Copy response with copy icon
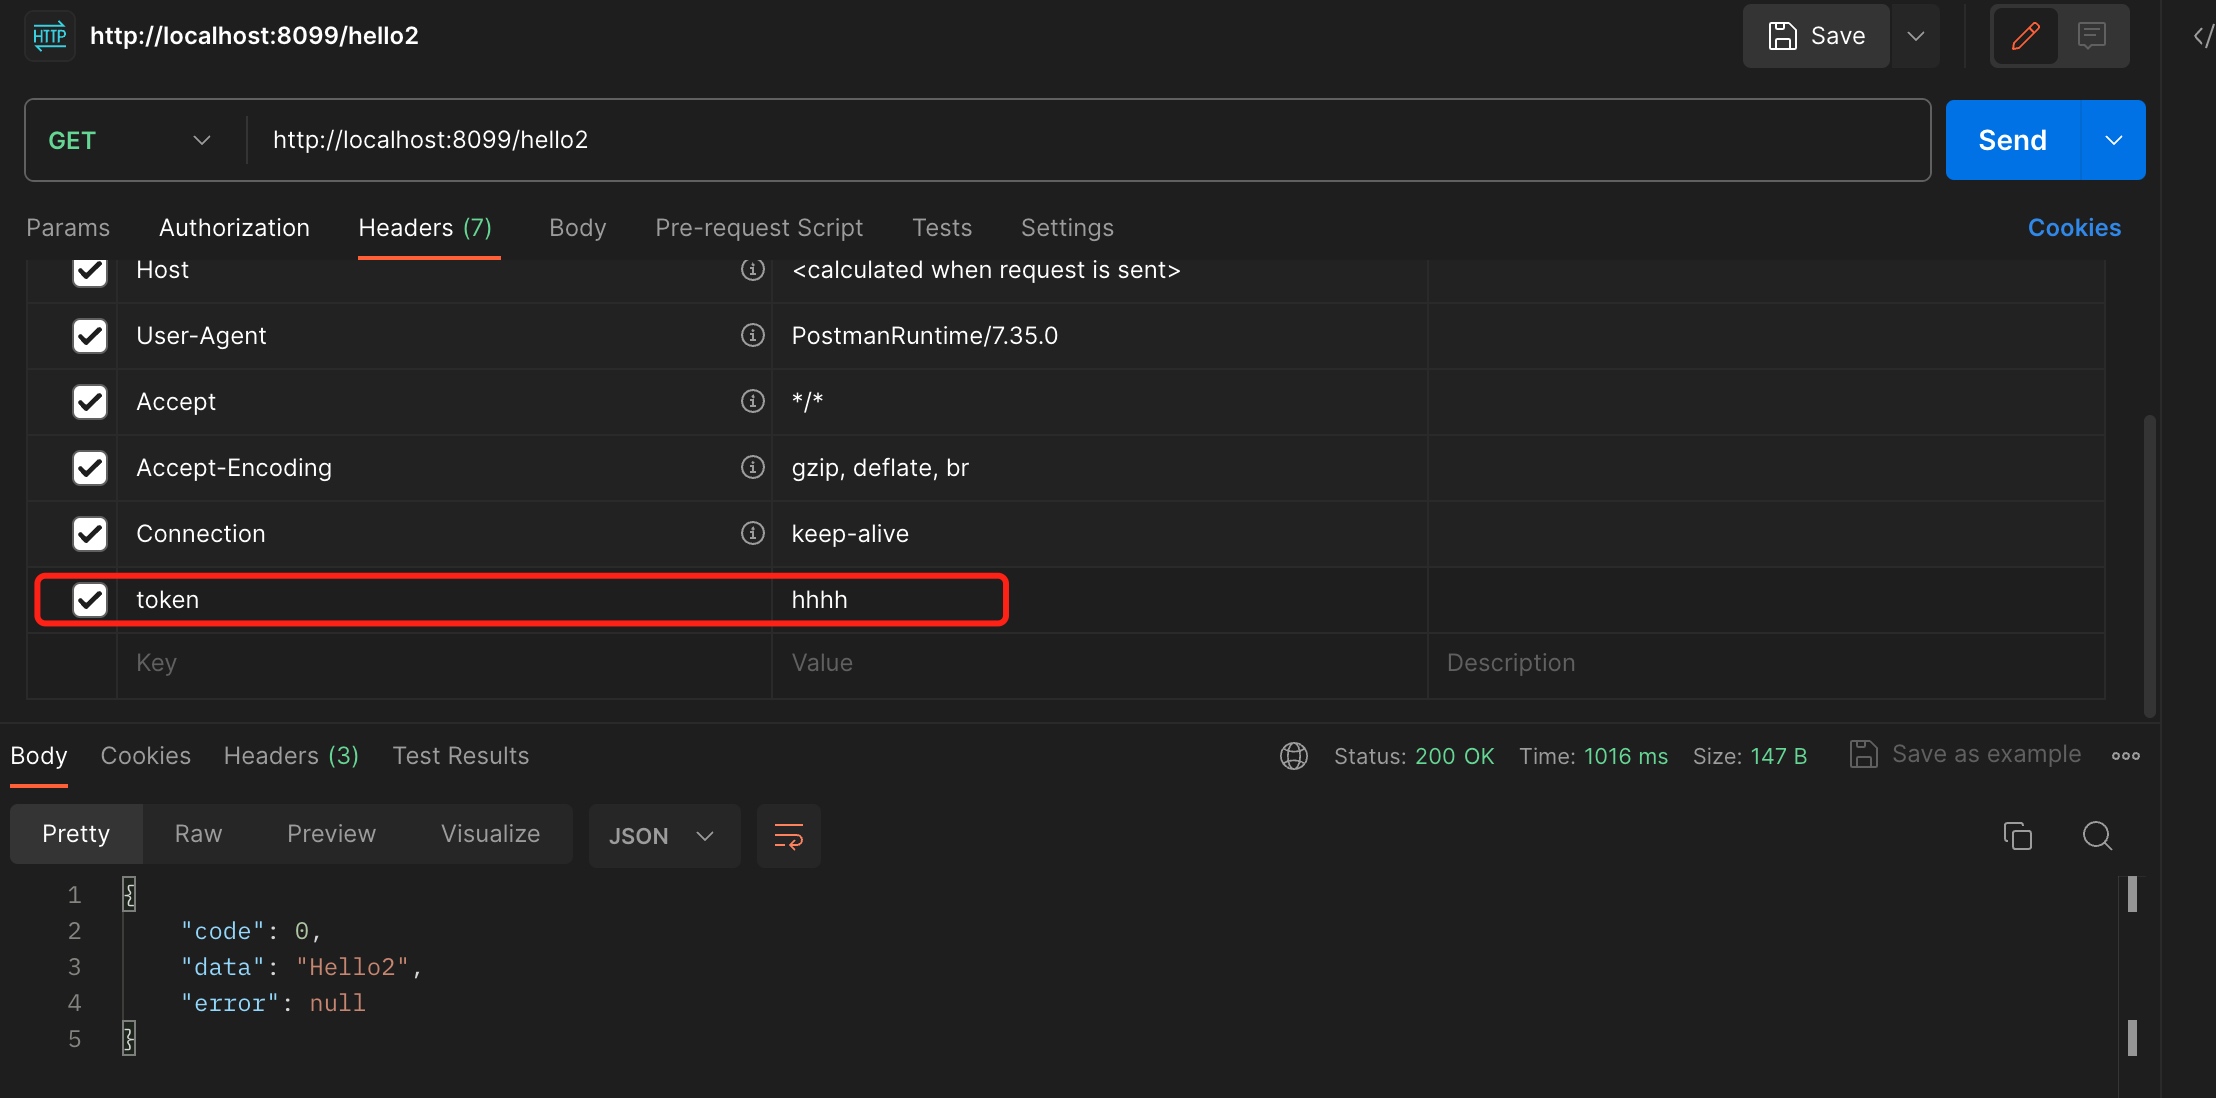The width and height of the screenshot is (2216, 1098). coord(2017,835)
